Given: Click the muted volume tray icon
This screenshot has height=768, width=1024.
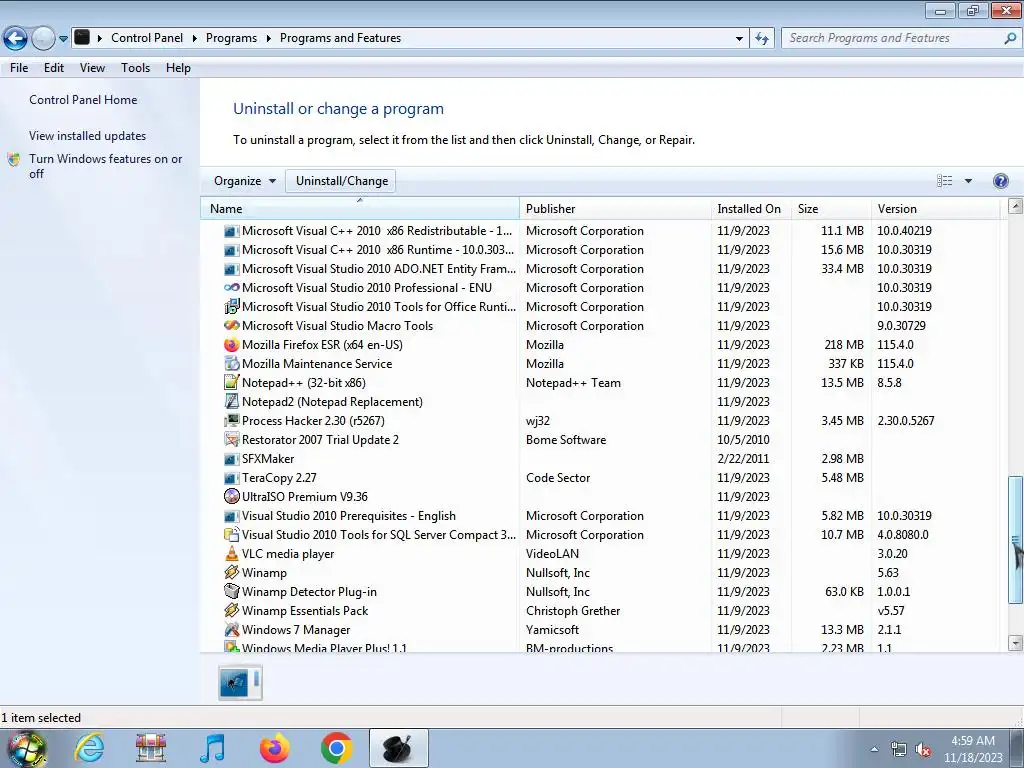Looking at the screenshot, I should click(x=923, y=750).
